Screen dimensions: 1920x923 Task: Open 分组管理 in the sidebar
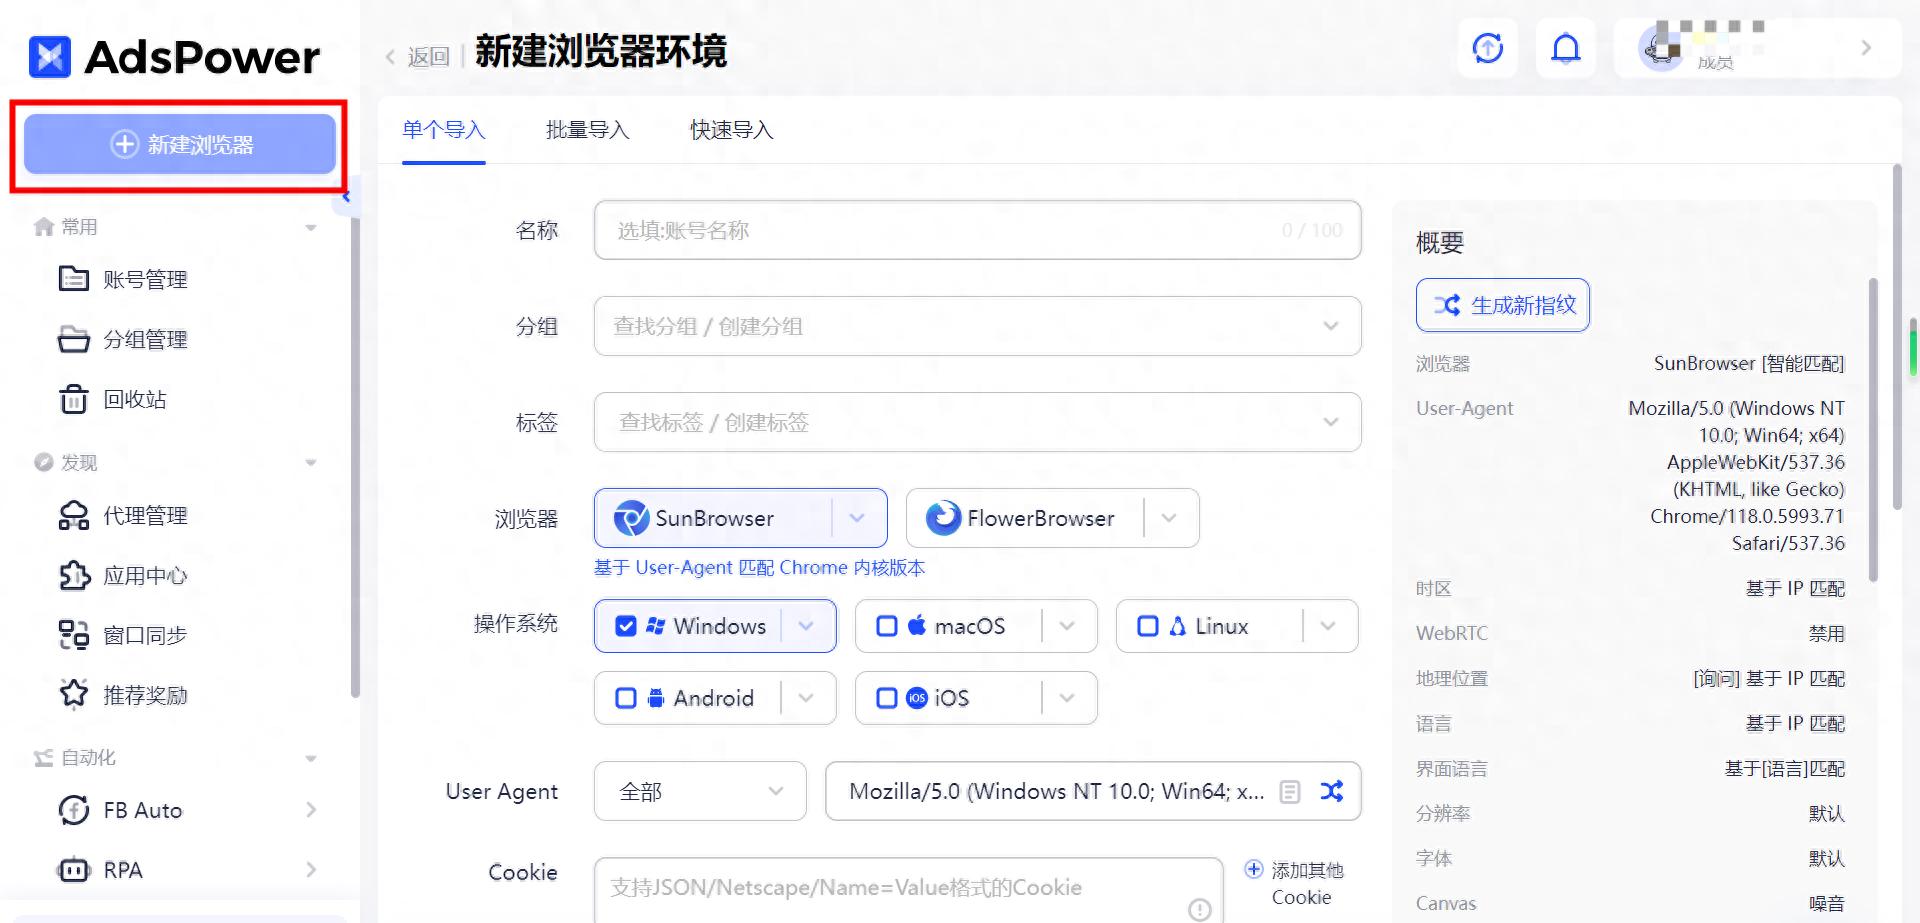click(x=146, y=339)
